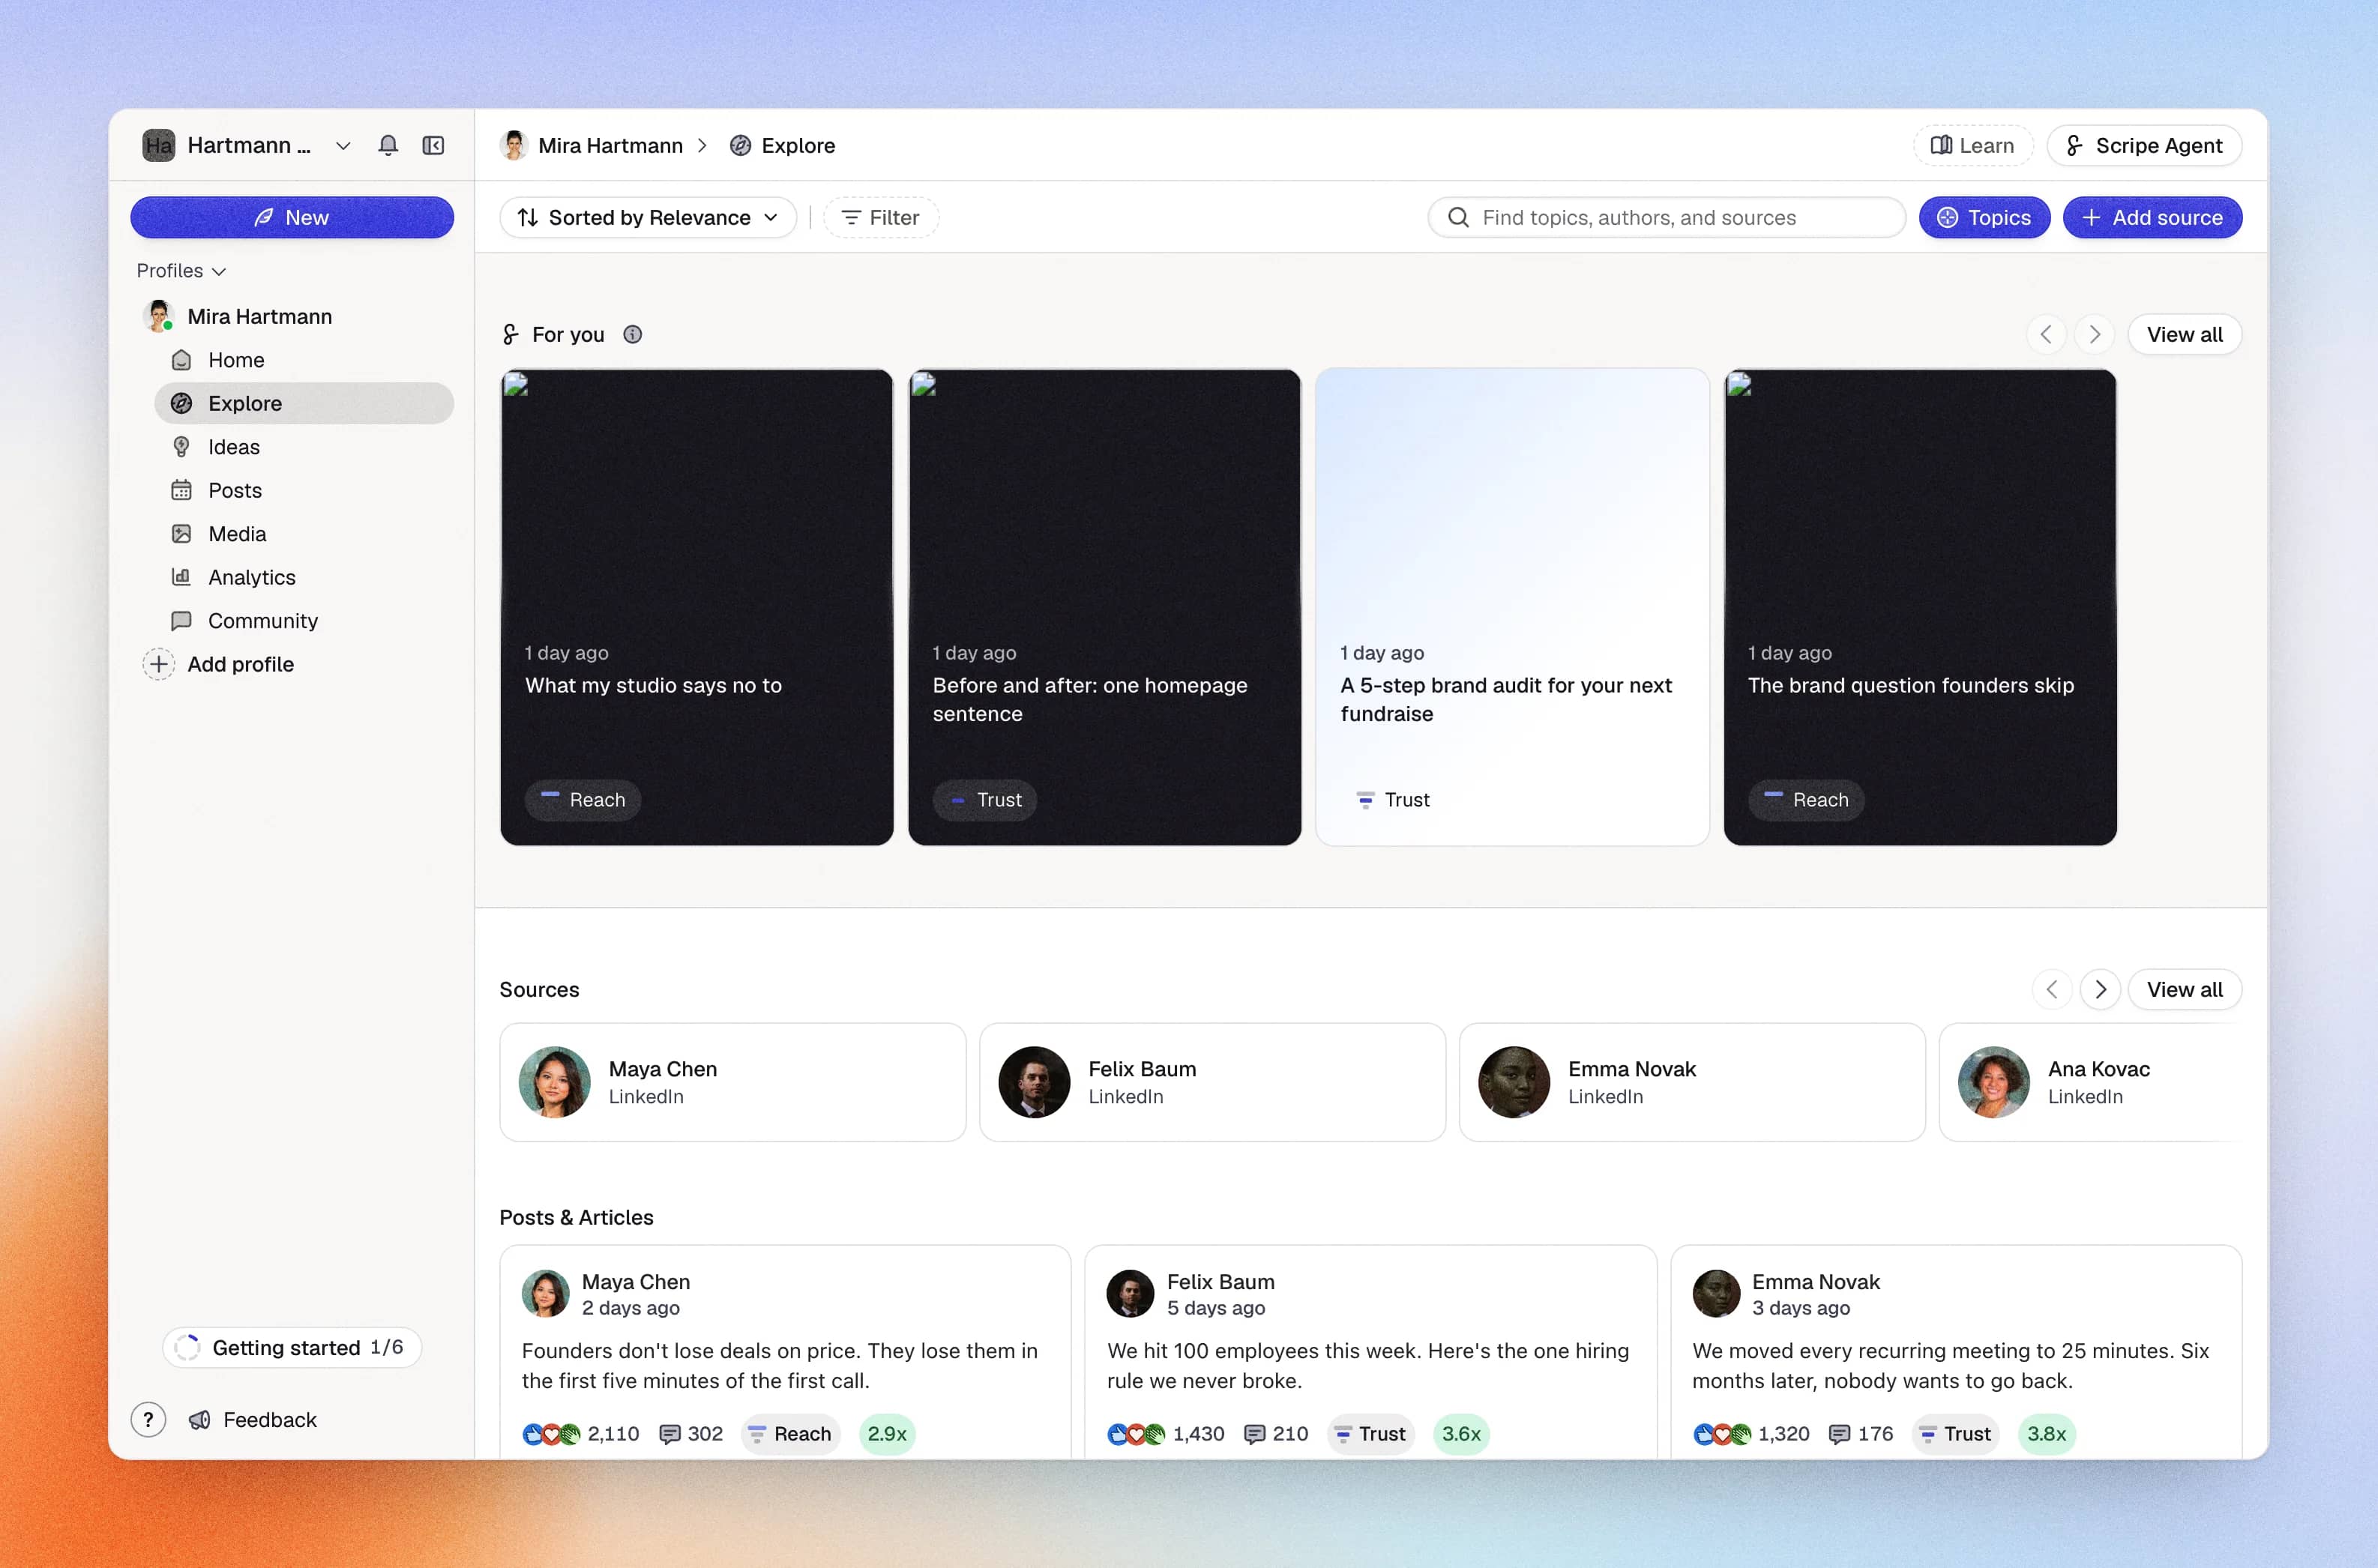
Task: Click the Explore compass icon in breadcrumb
Action: (x=740, y=146)
